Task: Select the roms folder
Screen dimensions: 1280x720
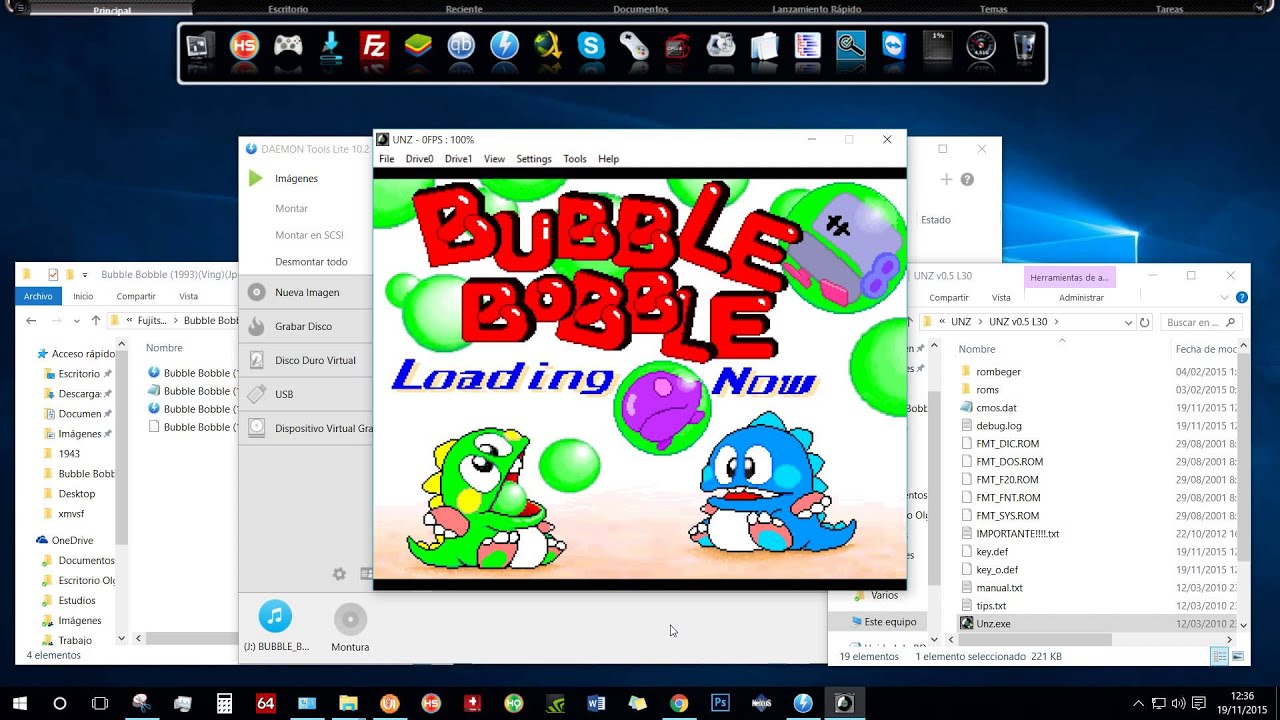Action: (987, 389)
